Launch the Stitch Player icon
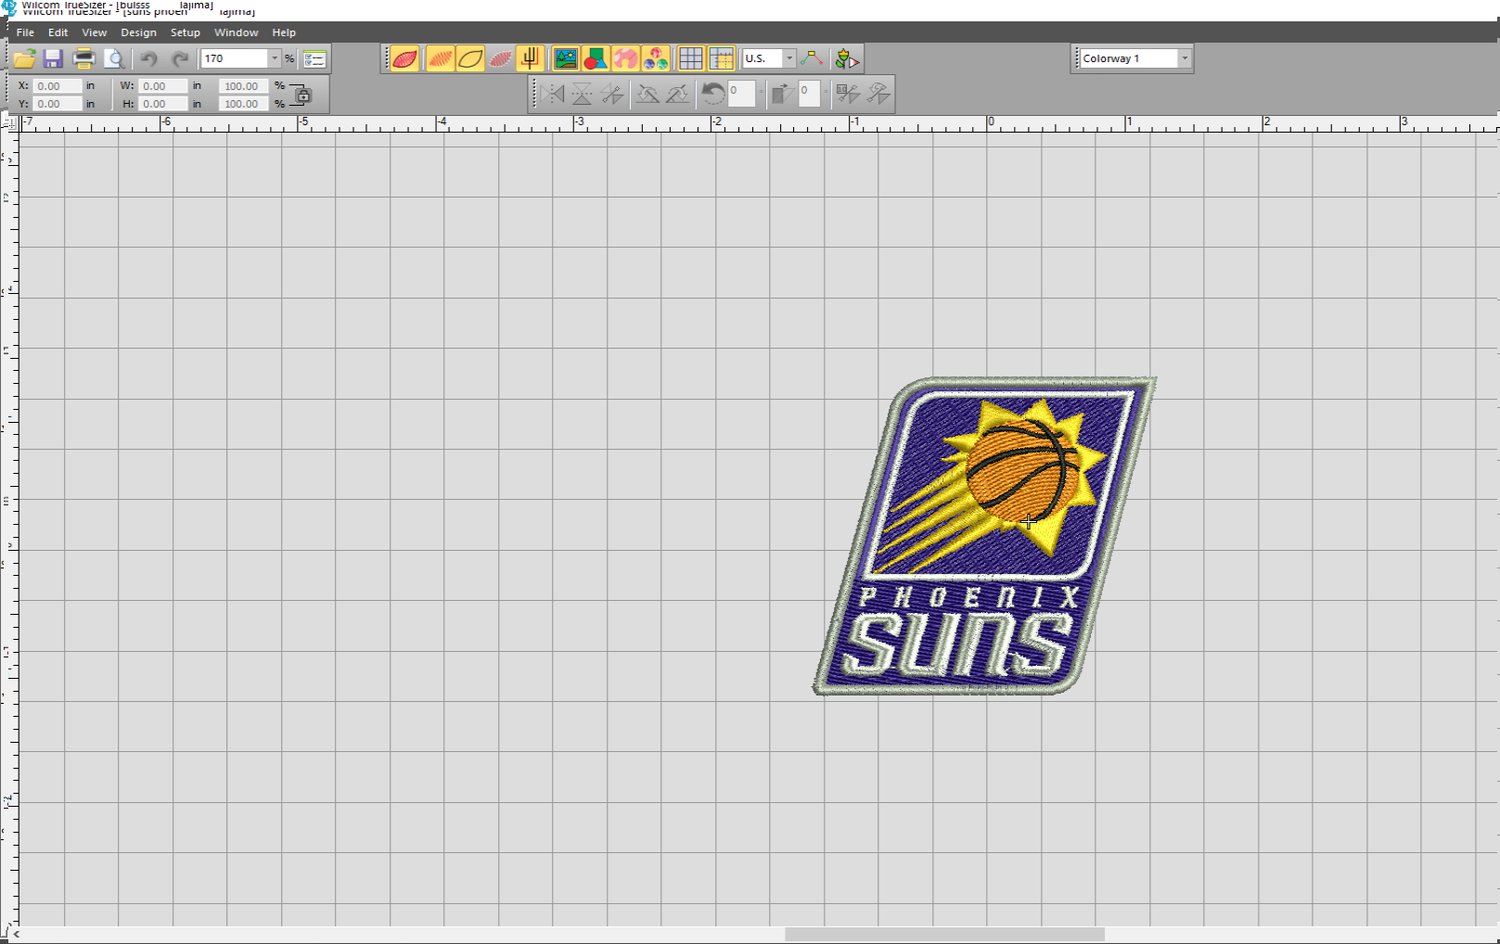This screenshot has height=944, width=1500. [847, 59]
